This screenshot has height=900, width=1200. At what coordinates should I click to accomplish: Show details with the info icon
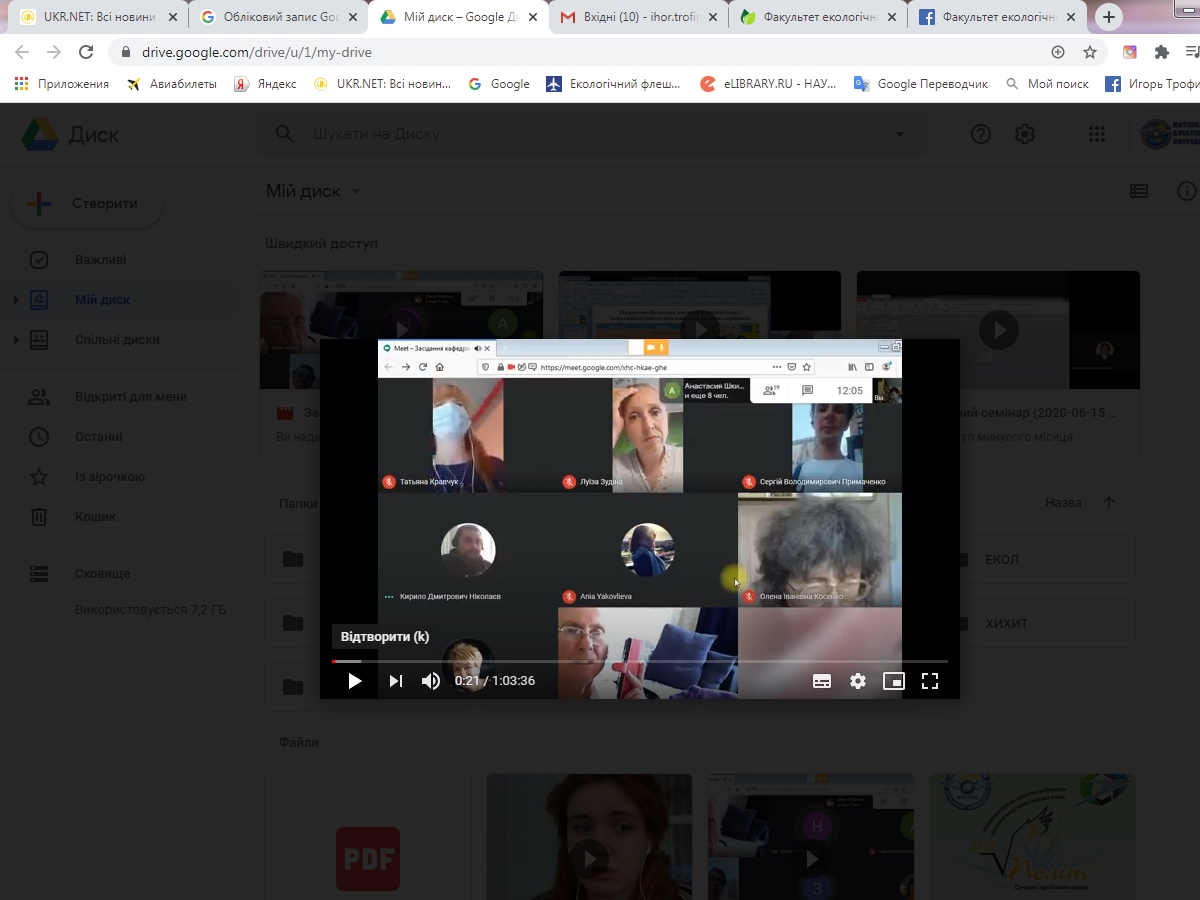(x=1187, y=191)
